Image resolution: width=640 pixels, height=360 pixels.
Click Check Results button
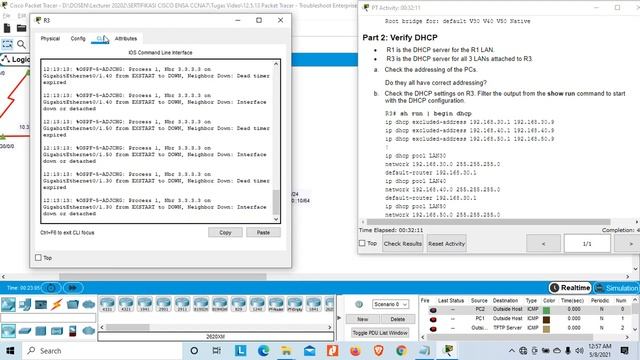[x=402, y=244]
